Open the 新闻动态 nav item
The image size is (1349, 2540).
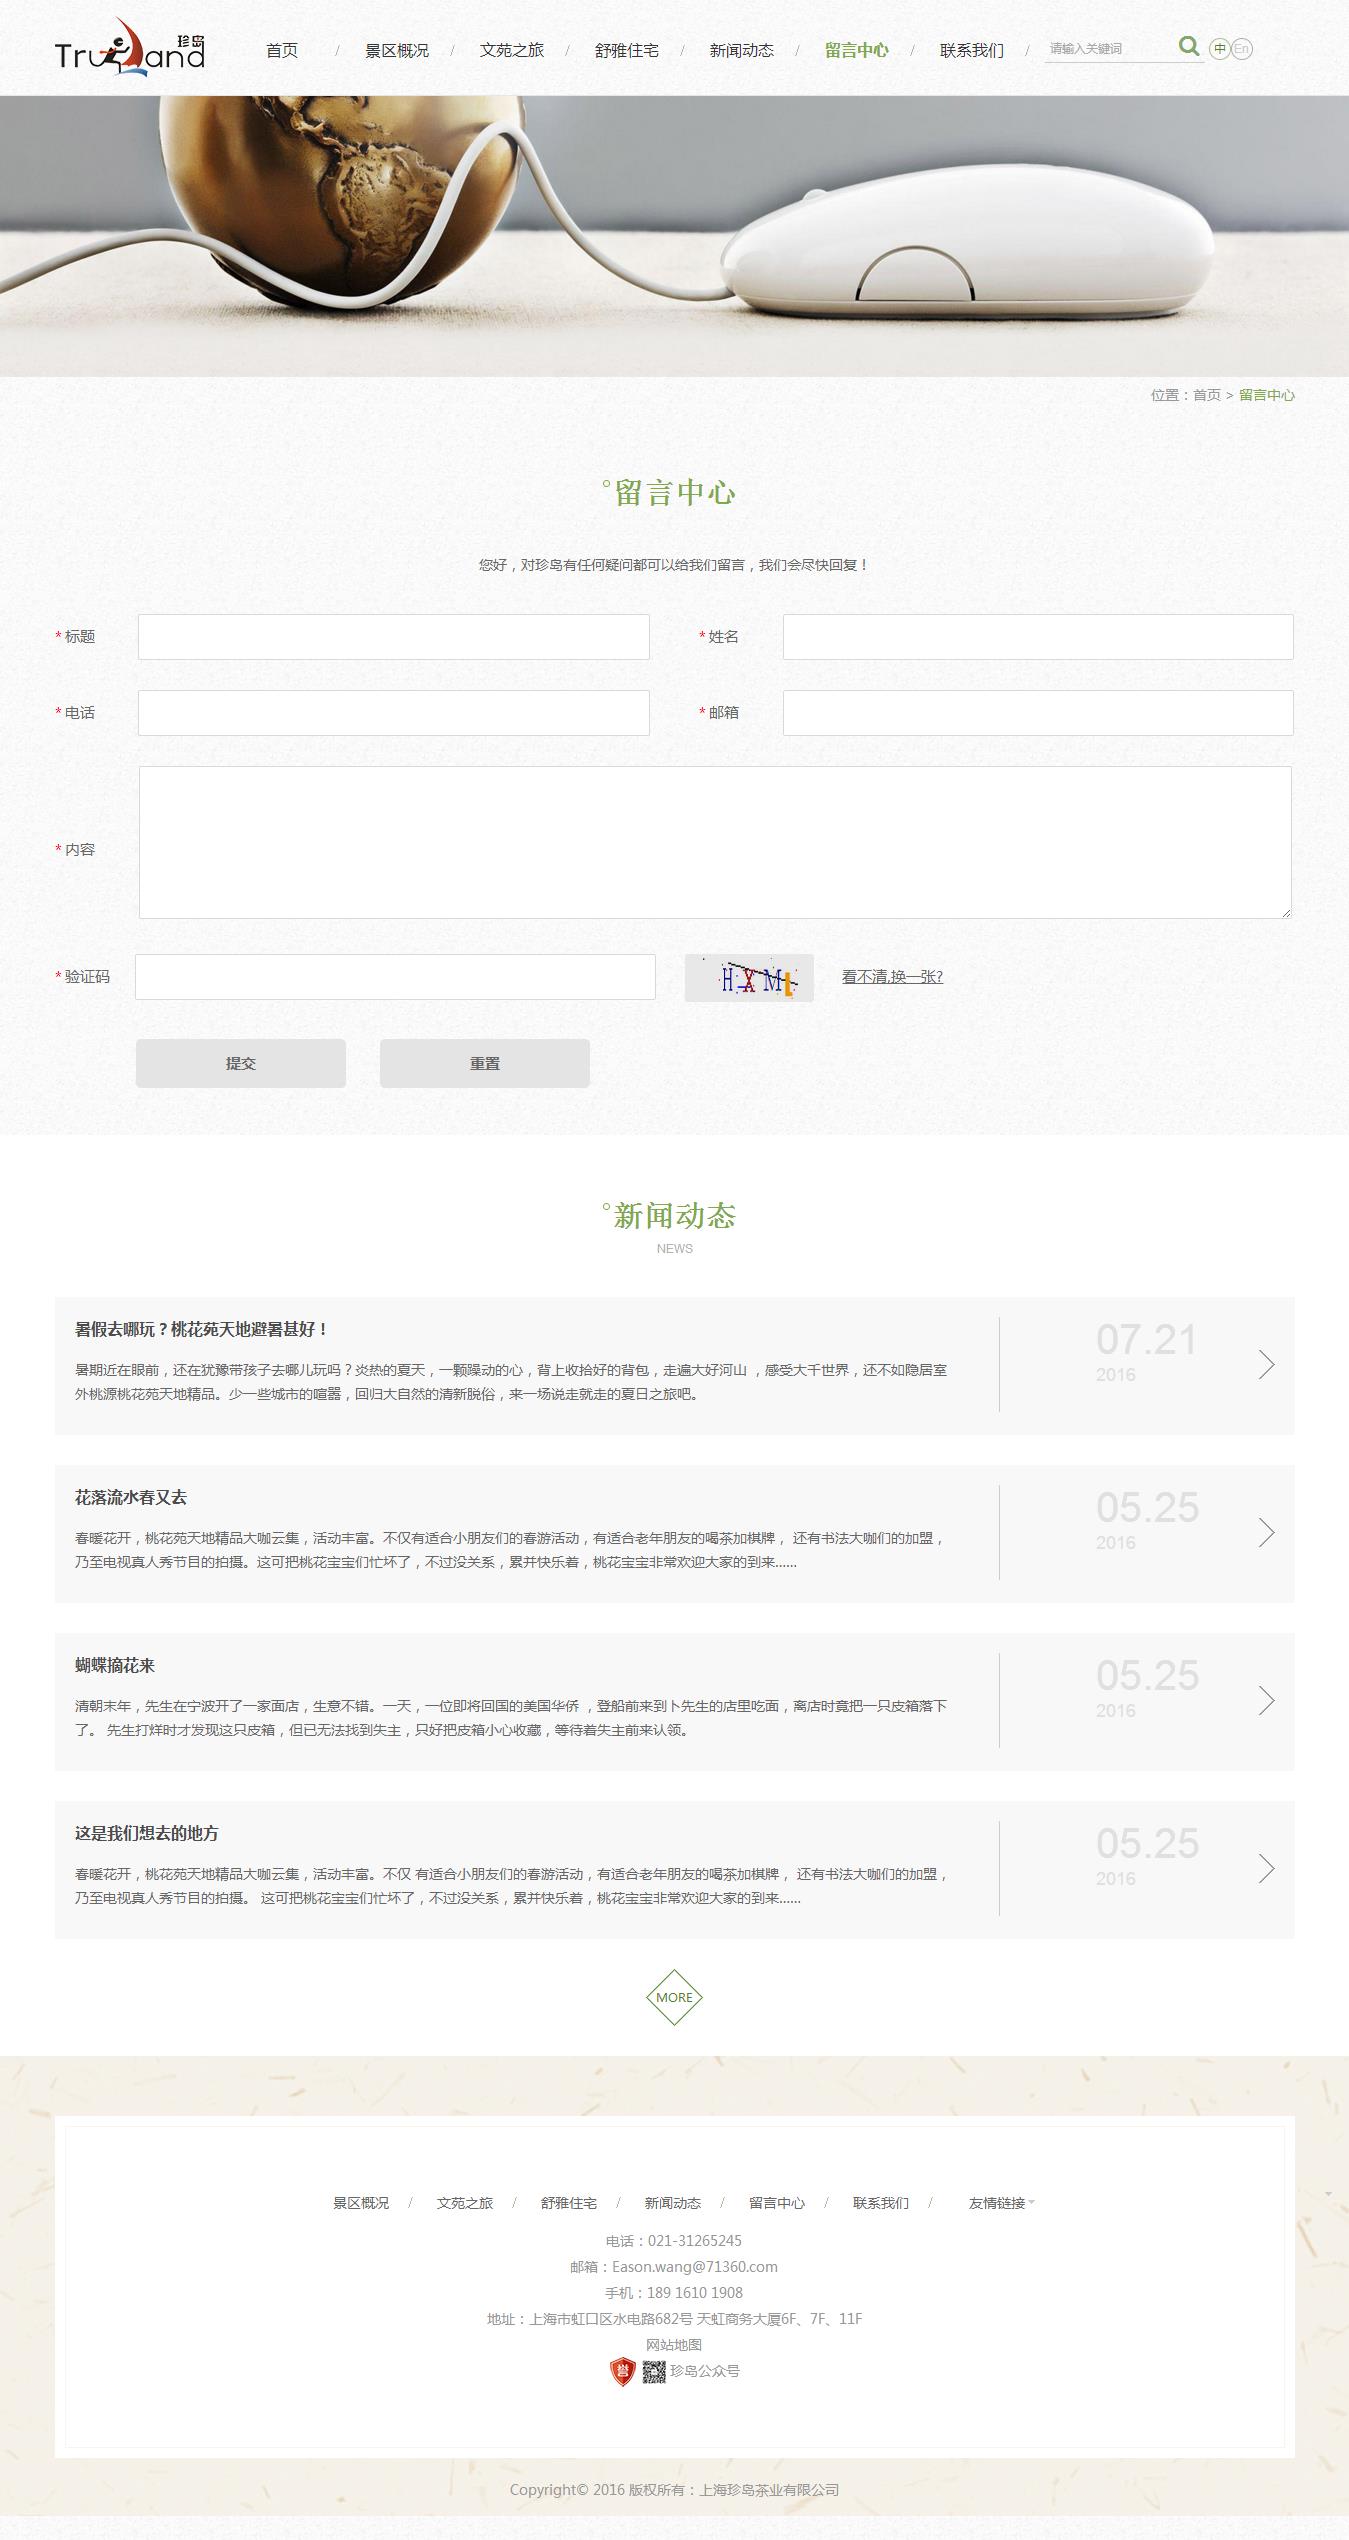(742, 50)
